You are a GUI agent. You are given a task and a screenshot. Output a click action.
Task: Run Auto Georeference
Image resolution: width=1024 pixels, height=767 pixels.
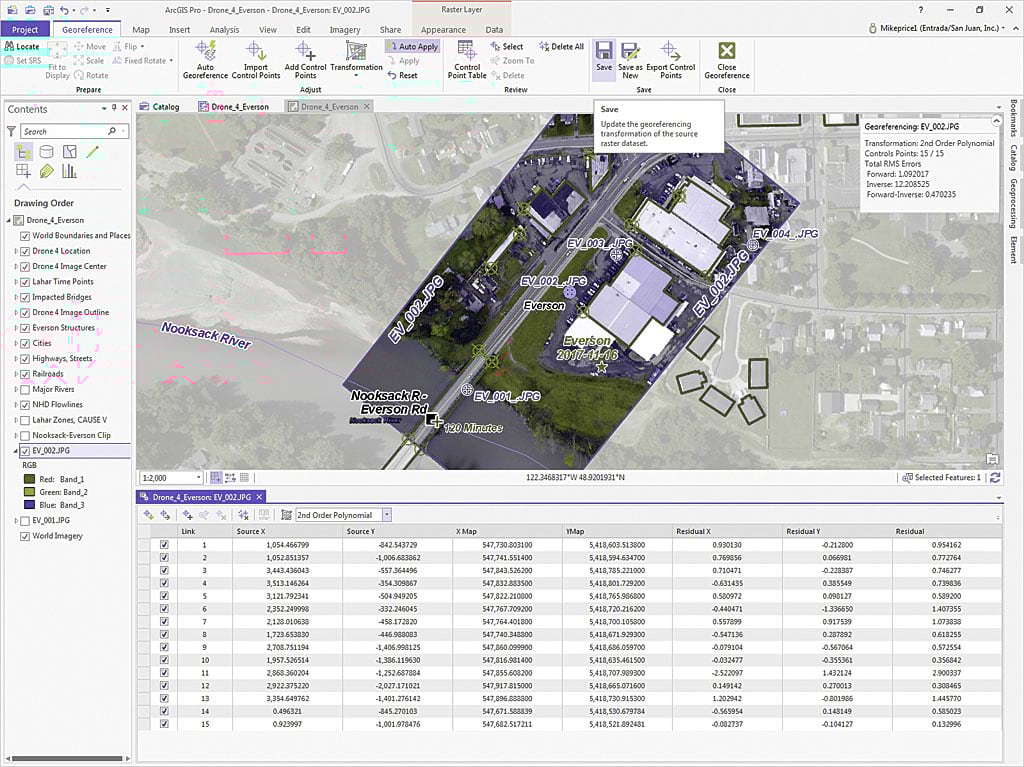[205, 60]
